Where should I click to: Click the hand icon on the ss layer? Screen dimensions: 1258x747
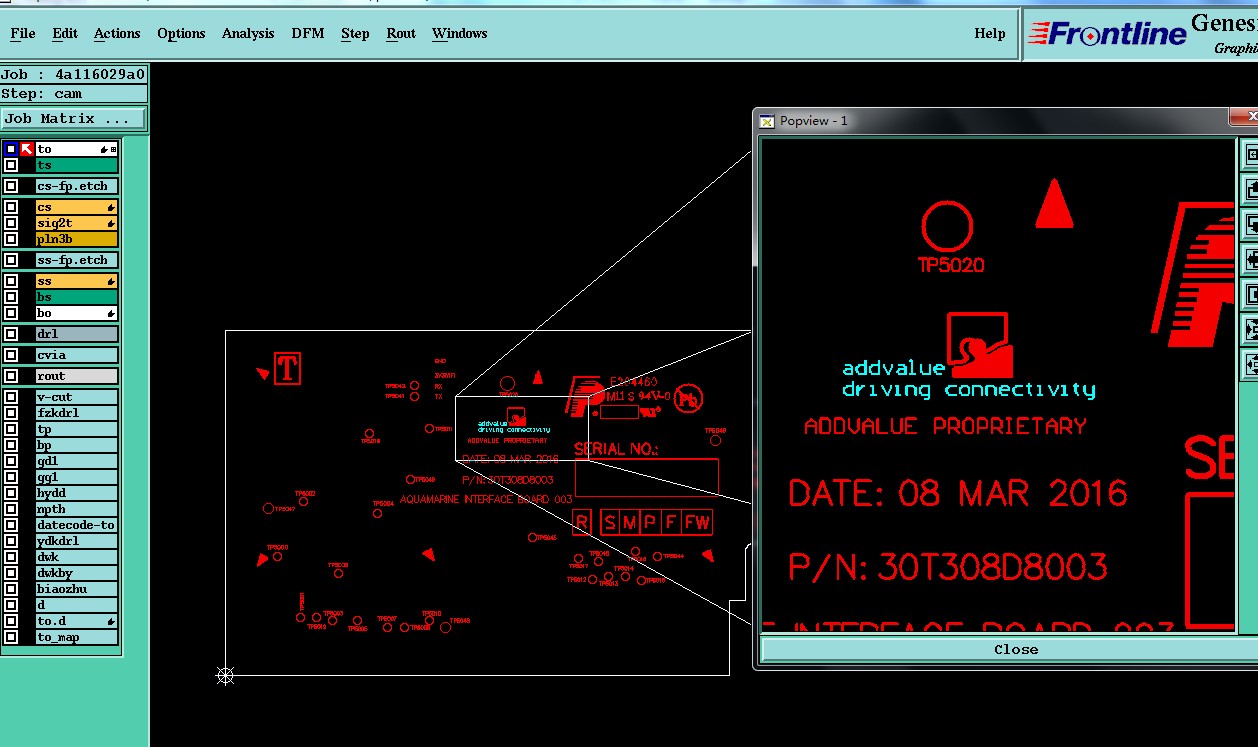click(112, 281)
